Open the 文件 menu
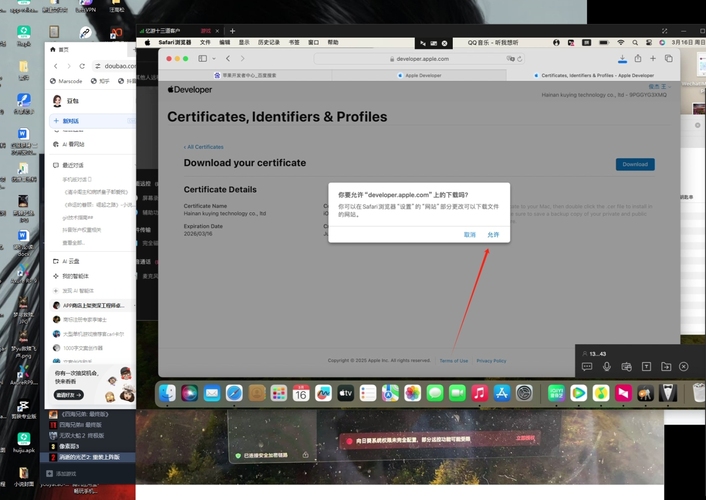 pyautogui.click(x=205, y=42)
